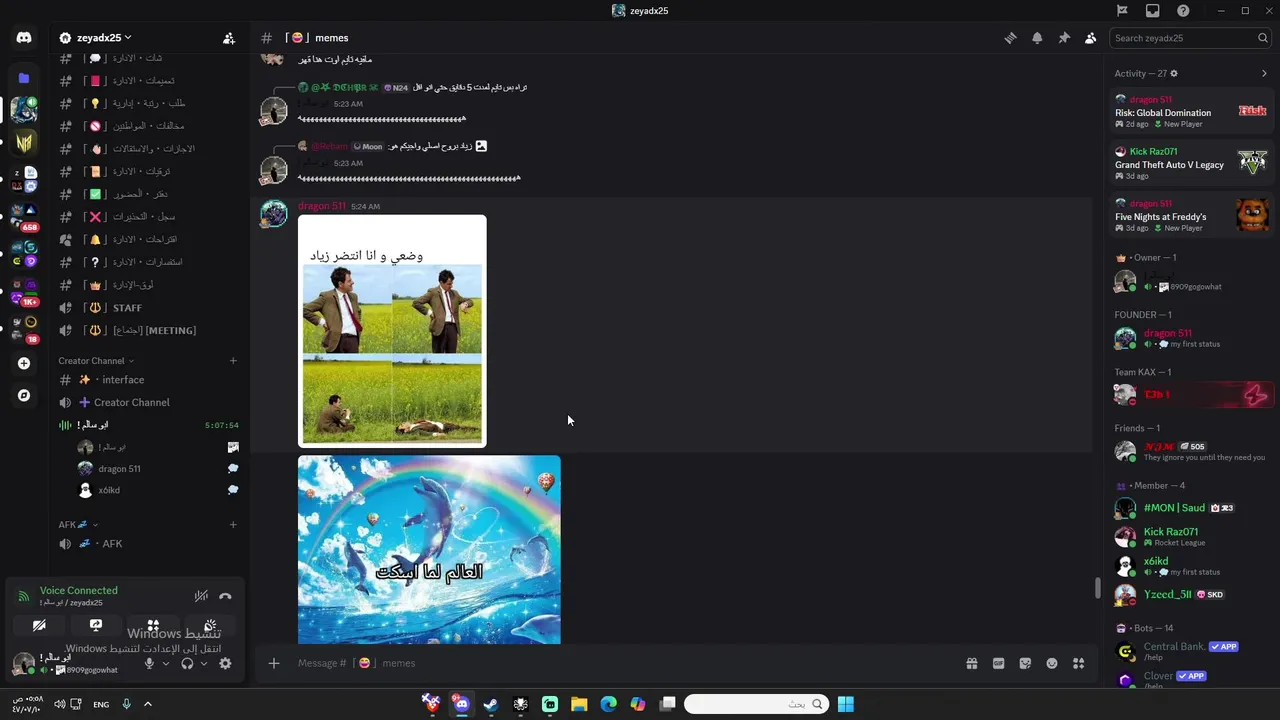The height and width of the screenshot is (720, 1280).
Task: Start an Activity from voice panel
Action: point(153,625)
